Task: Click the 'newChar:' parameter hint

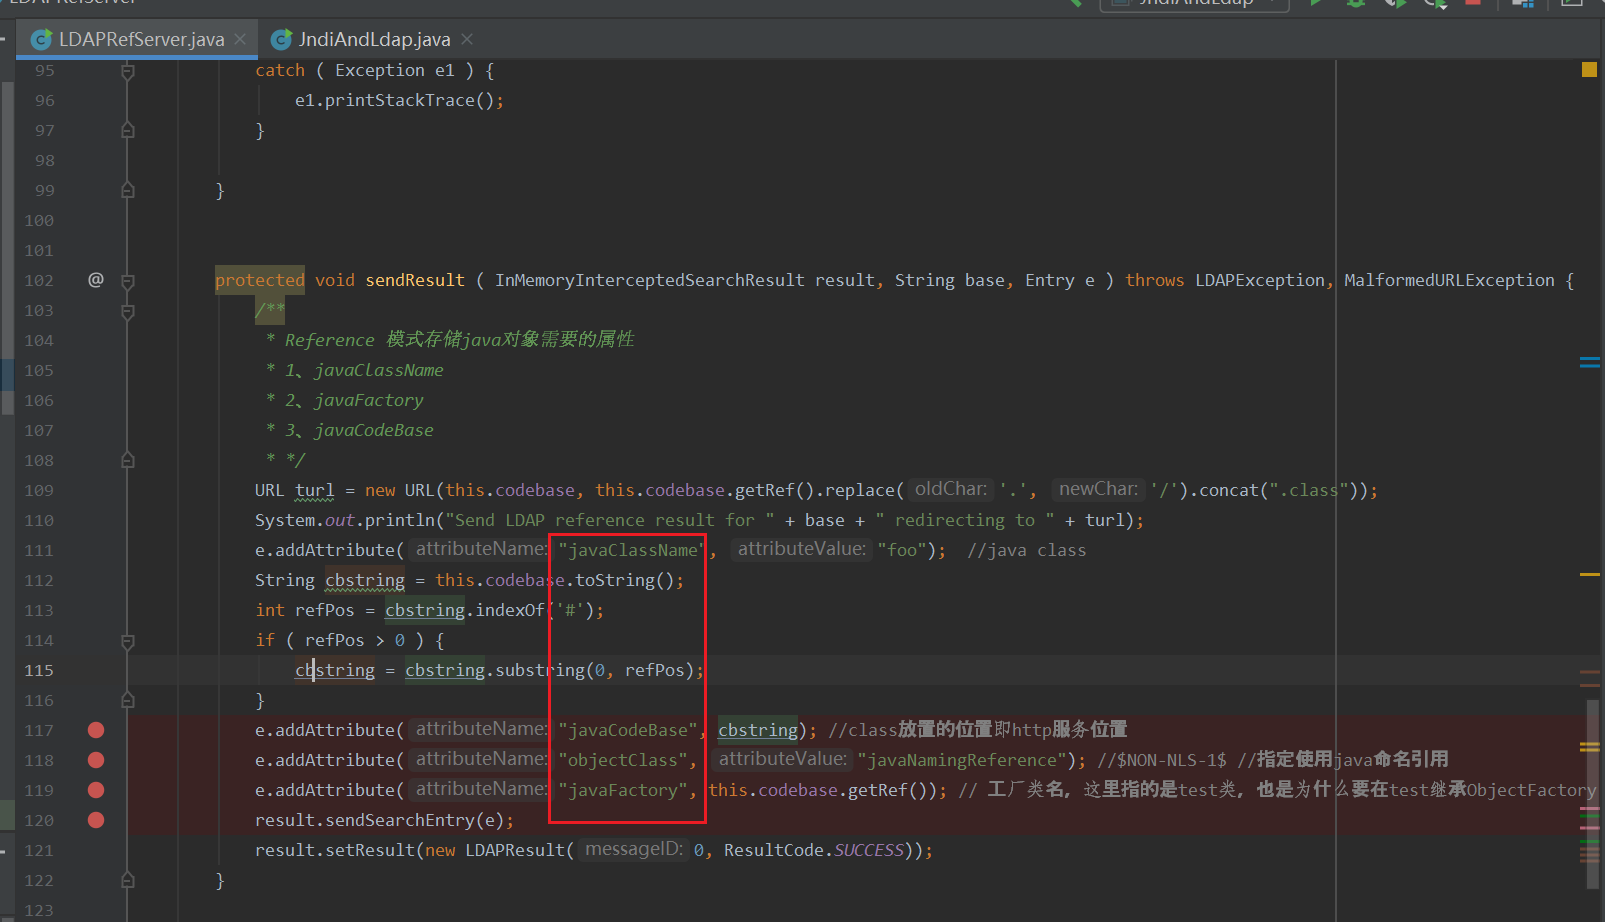Action: tap(1098, 489)
